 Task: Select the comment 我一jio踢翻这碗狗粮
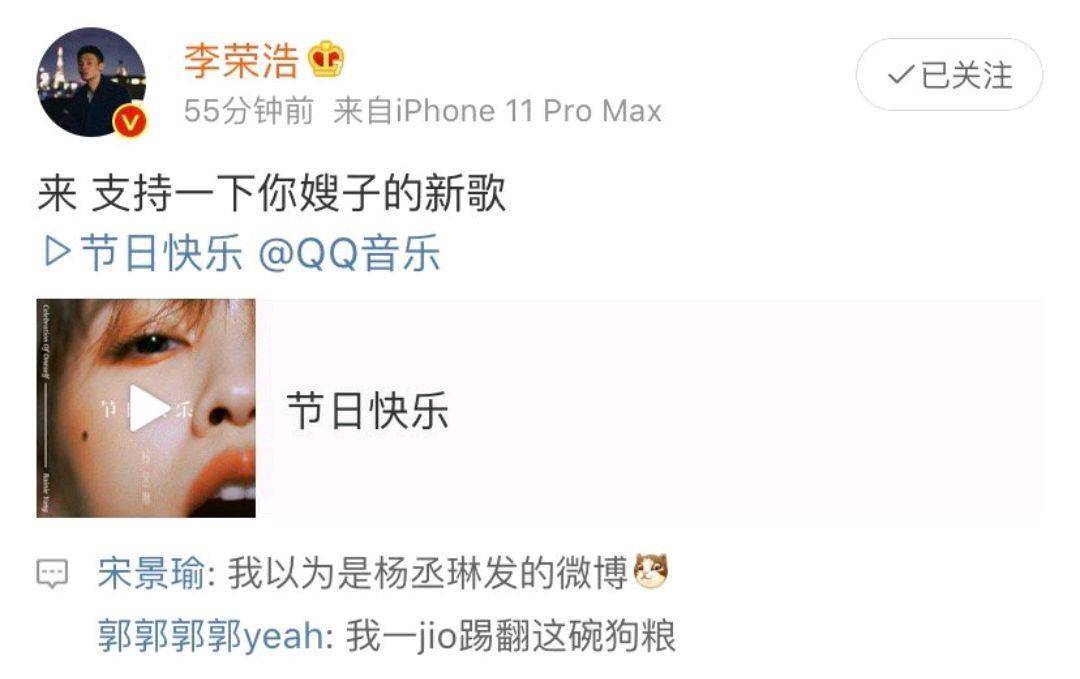pyautogui.click(x=510, y=635)
